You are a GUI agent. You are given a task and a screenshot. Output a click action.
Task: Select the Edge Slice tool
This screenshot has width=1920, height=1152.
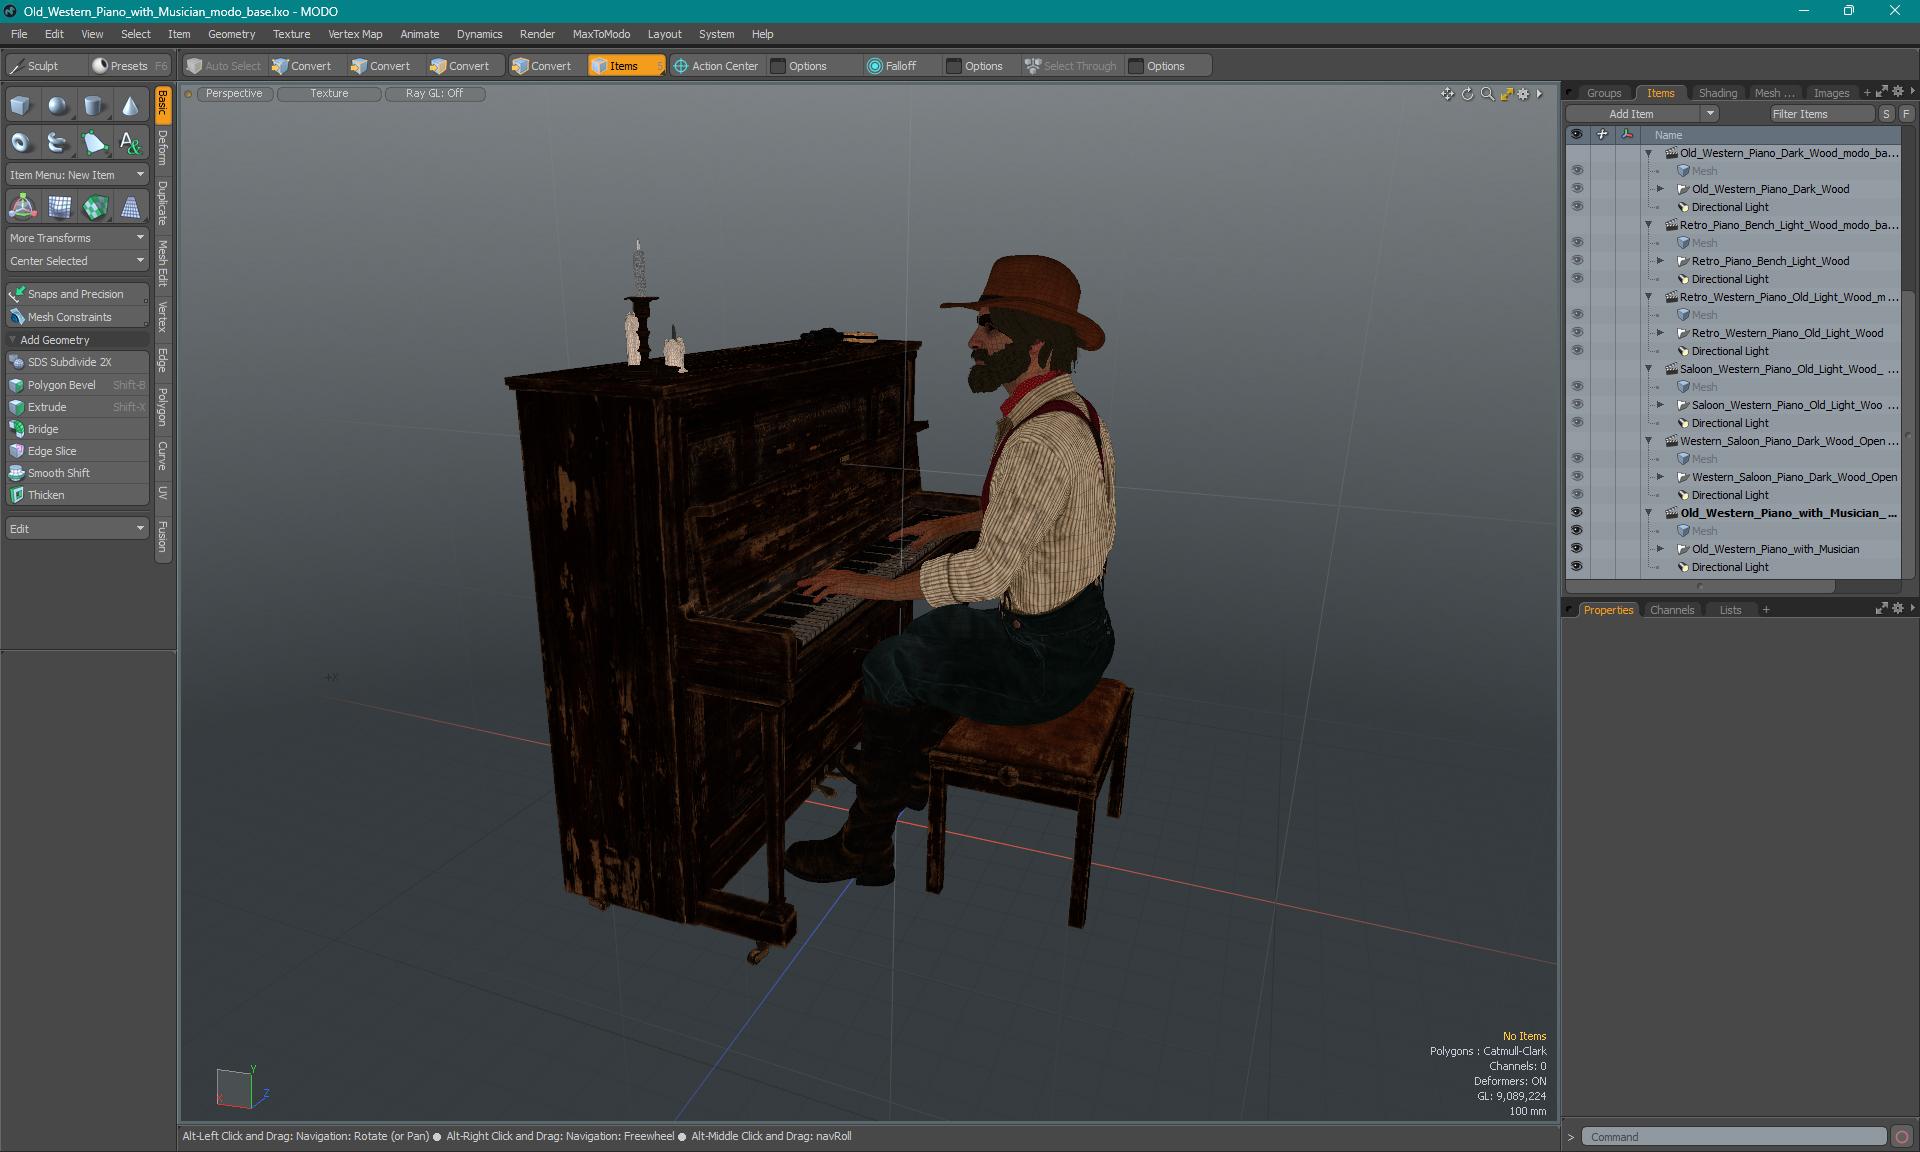coord(77,451)
